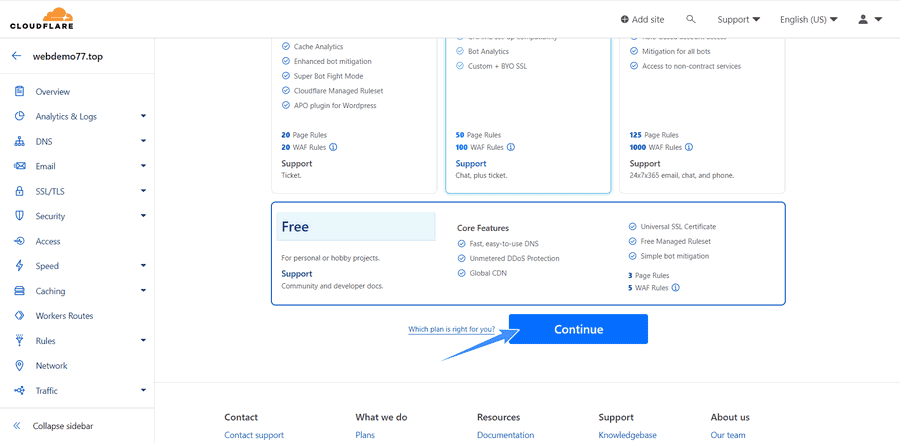The image size is (900, 443).
Task: Click 'APO plugin for Wordpress' feature text
Action: [335, 106]
